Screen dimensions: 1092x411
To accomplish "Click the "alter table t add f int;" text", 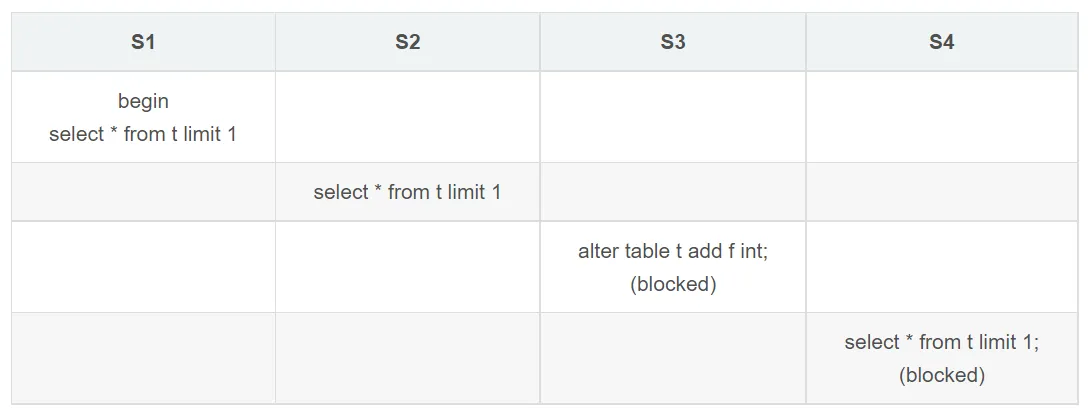I will click(673, 251).
